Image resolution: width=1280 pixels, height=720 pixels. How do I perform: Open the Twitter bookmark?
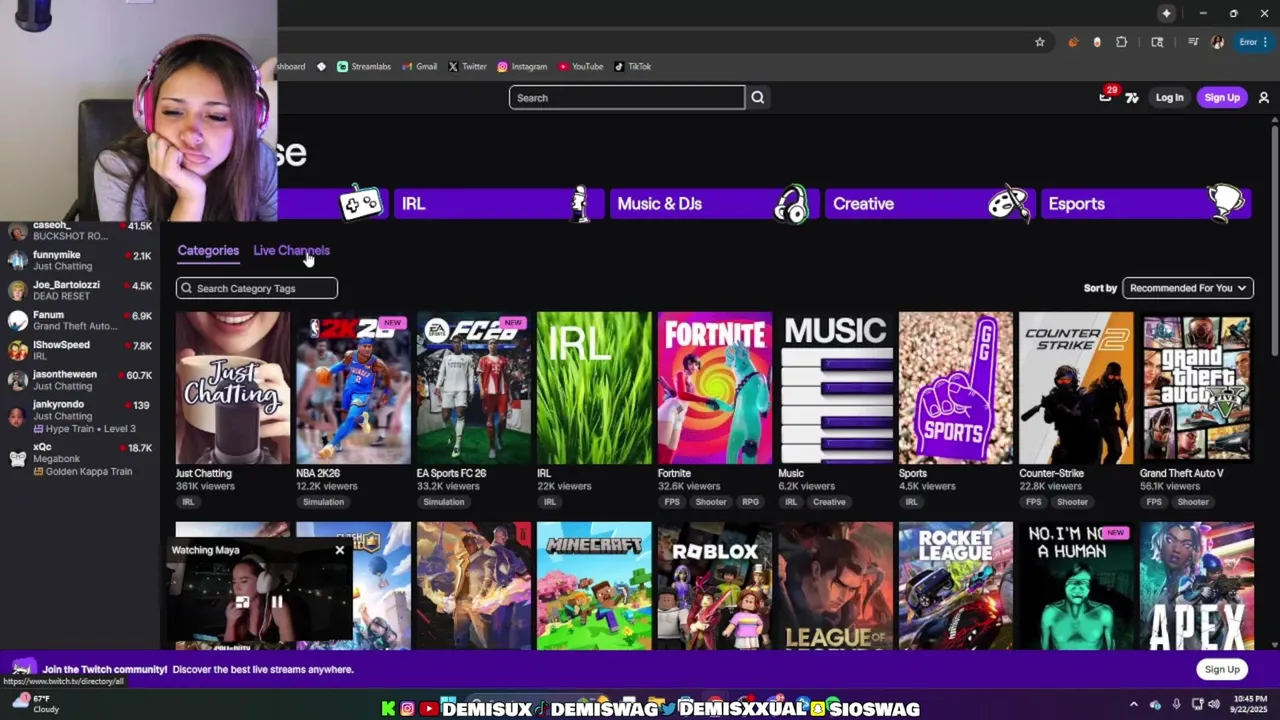pos(467,66)
